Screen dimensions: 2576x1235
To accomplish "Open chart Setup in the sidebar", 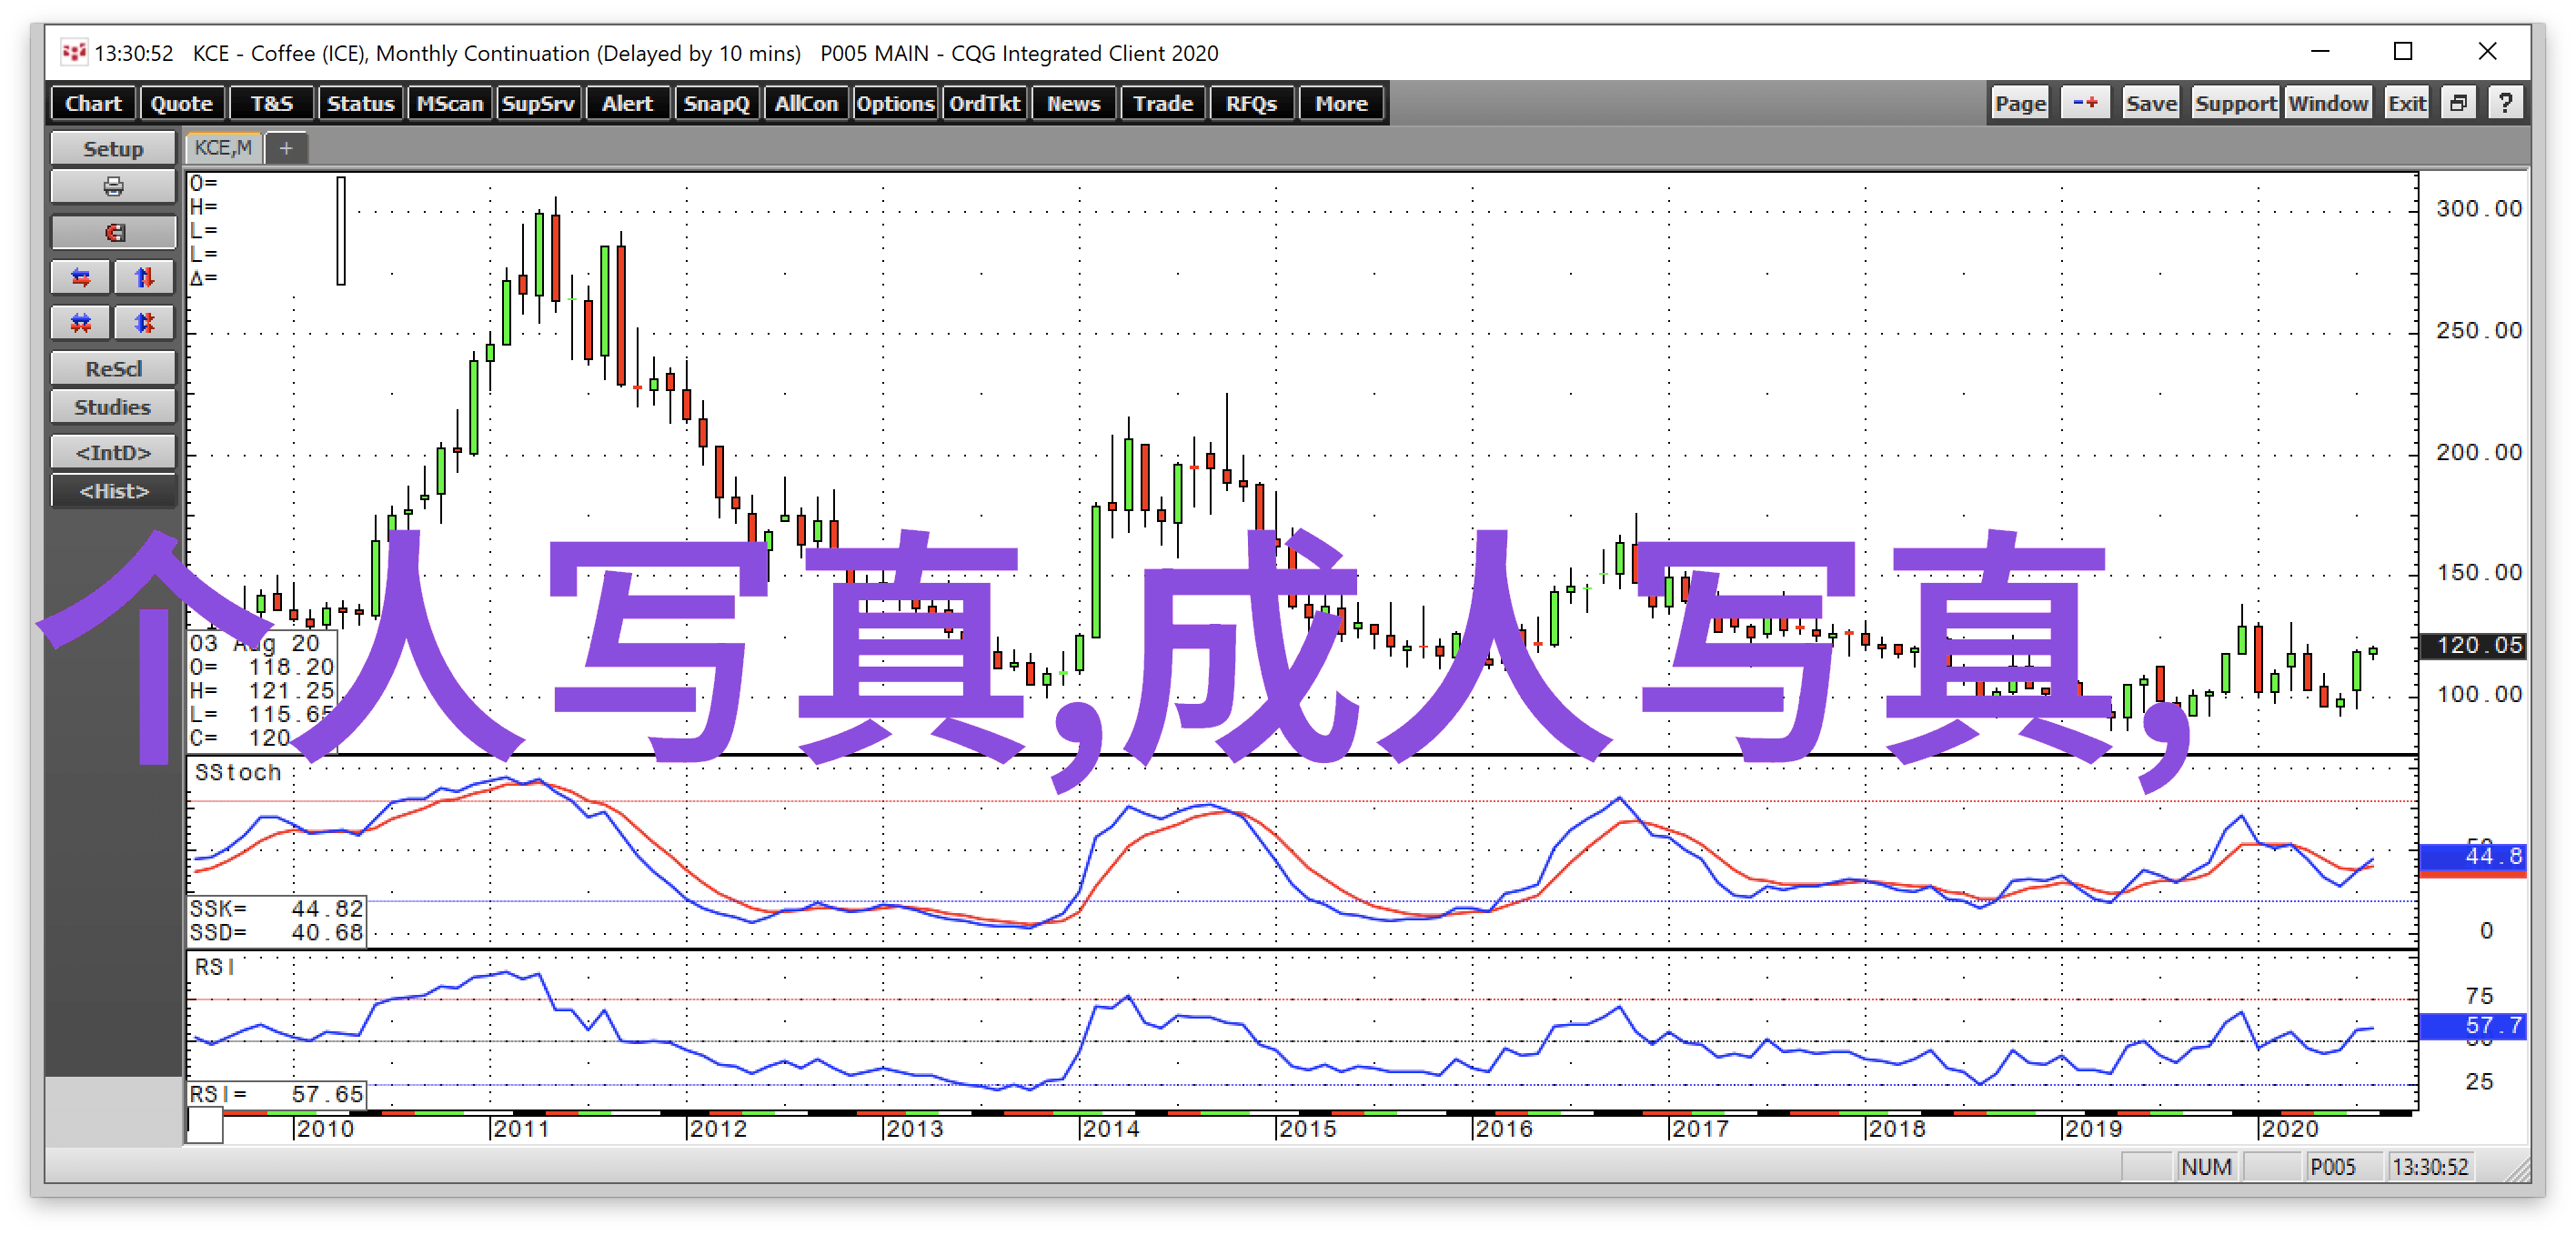I will (113, 149).
